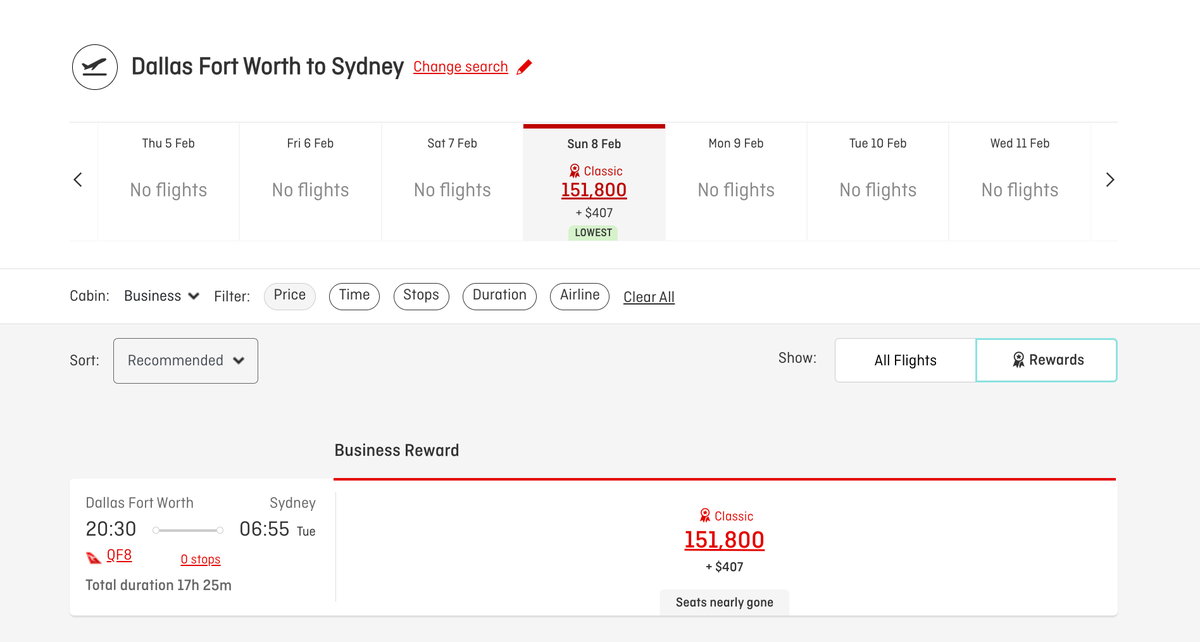Expand earlier dates with the left chevron
This screenshot has height=642, width=1200.
click(78, 179)
